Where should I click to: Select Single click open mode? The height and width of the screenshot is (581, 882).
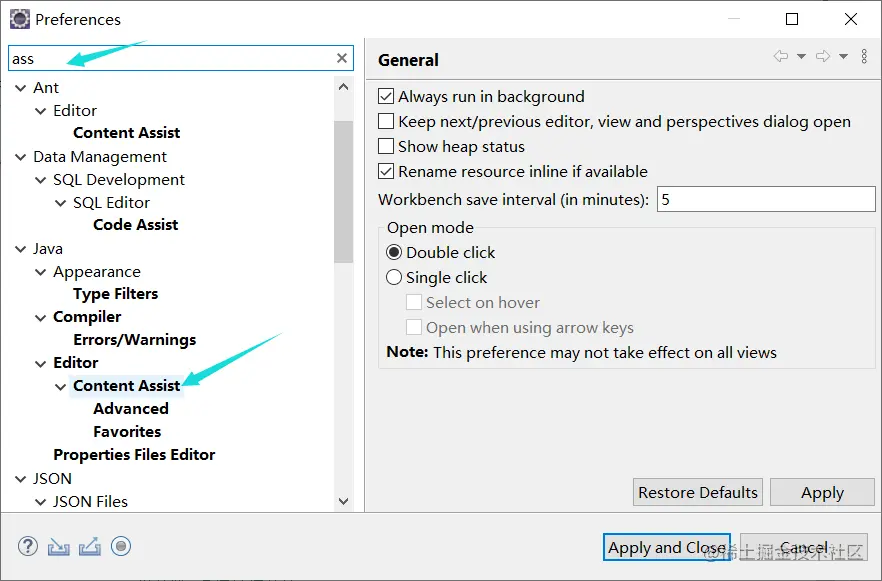(394, 277)
